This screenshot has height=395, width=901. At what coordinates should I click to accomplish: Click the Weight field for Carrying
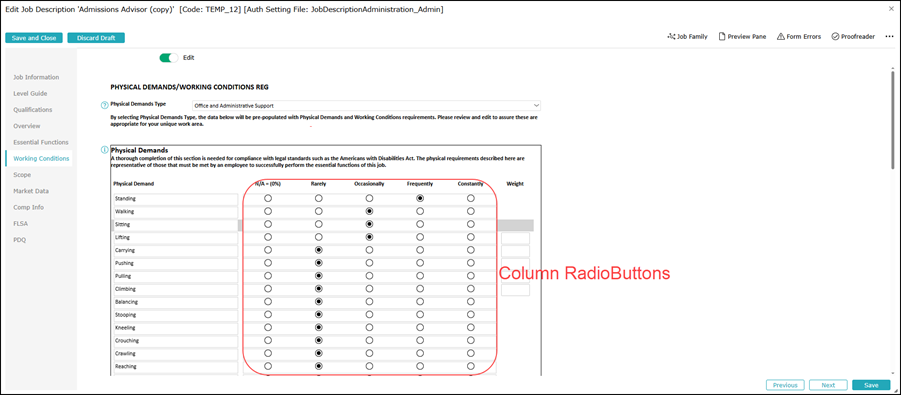click(515, 251)
